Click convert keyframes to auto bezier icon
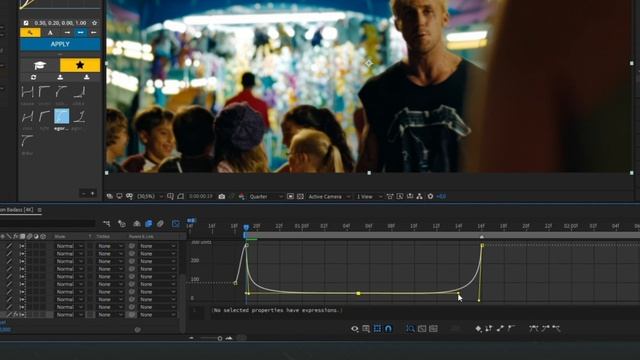The height and width of the screenshot is (360, 640). point(512,329)
